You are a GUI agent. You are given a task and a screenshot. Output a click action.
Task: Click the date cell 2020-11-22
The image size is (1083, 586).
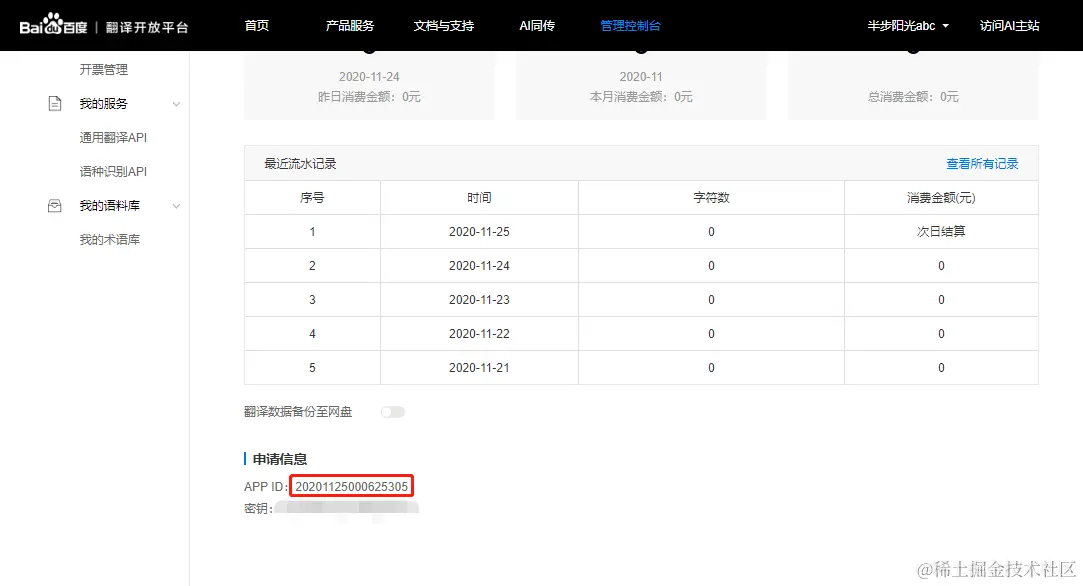click(479, 334)
